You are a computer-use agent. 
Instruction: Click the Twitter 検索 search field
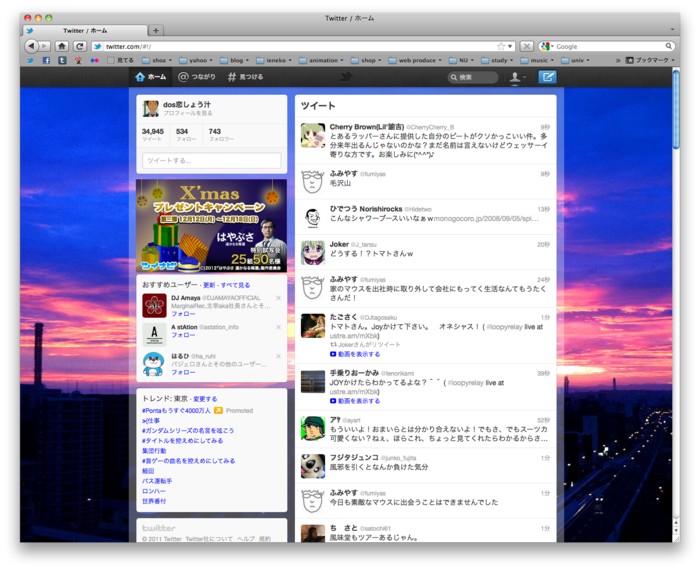click(473, 77)
